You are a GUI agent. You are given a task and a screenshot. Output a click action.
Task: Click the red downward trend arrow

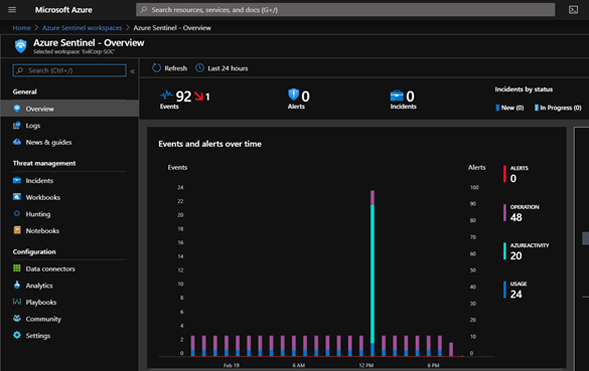tap(199, 97)
